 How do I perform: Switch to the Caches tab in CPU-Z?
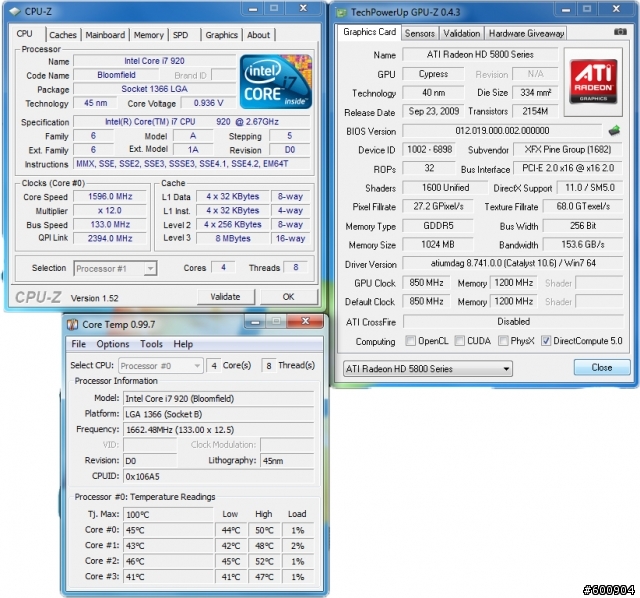point(63,35)
